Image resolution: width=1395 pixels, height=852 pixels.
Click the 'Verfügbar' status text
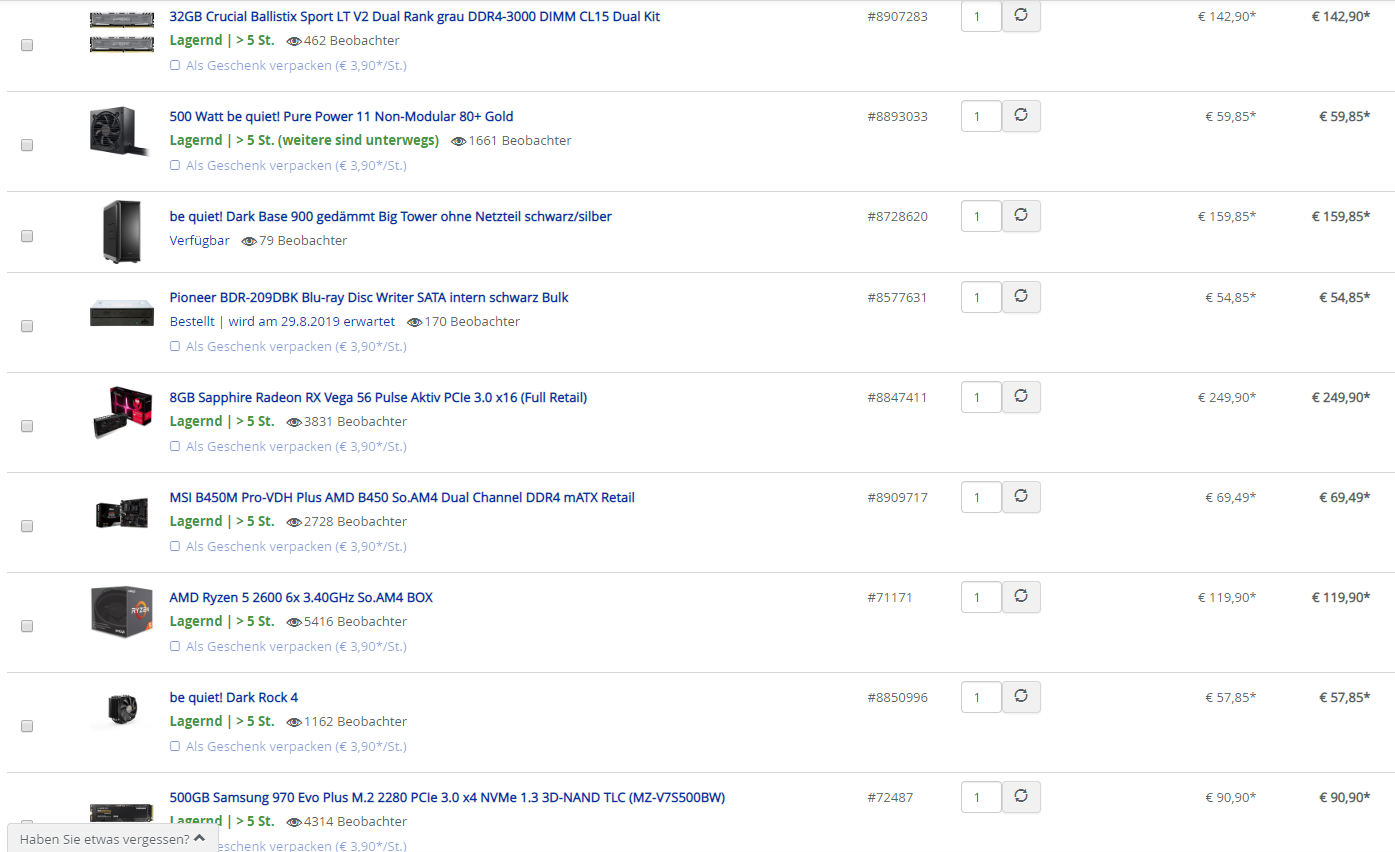click(x=200, y=241)
